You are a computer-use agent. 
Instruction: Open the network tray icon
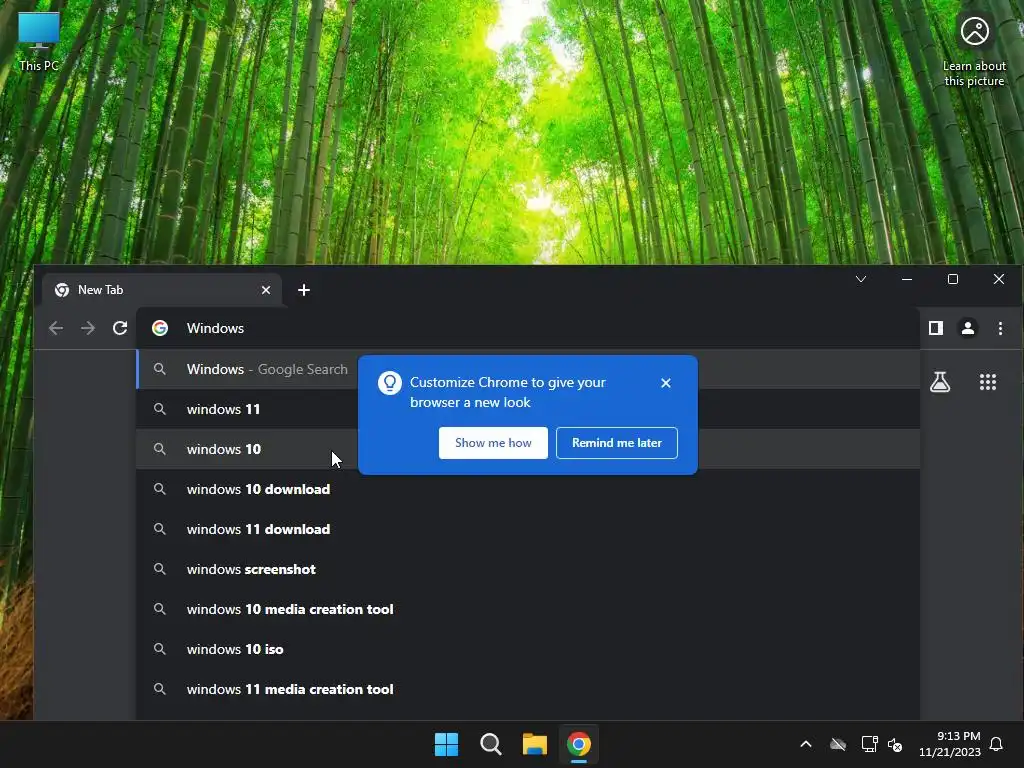(x=869, y=744)
